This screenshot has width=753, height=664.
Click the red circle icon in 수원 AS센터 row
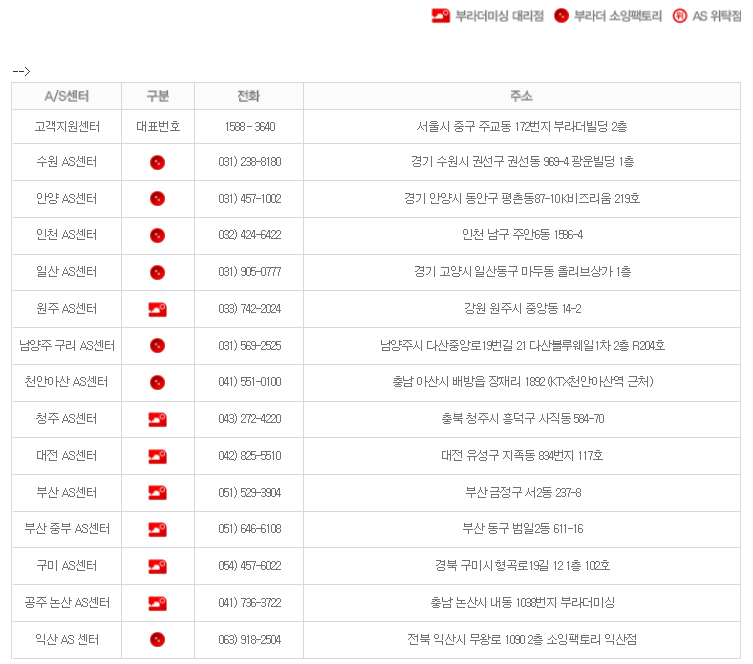pos(158,162)
